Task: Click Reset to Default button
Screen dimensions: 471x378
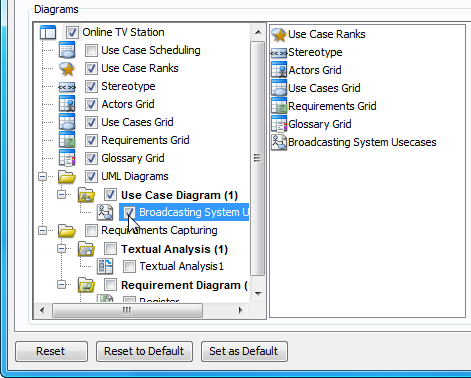Action: tap(144, 351)
